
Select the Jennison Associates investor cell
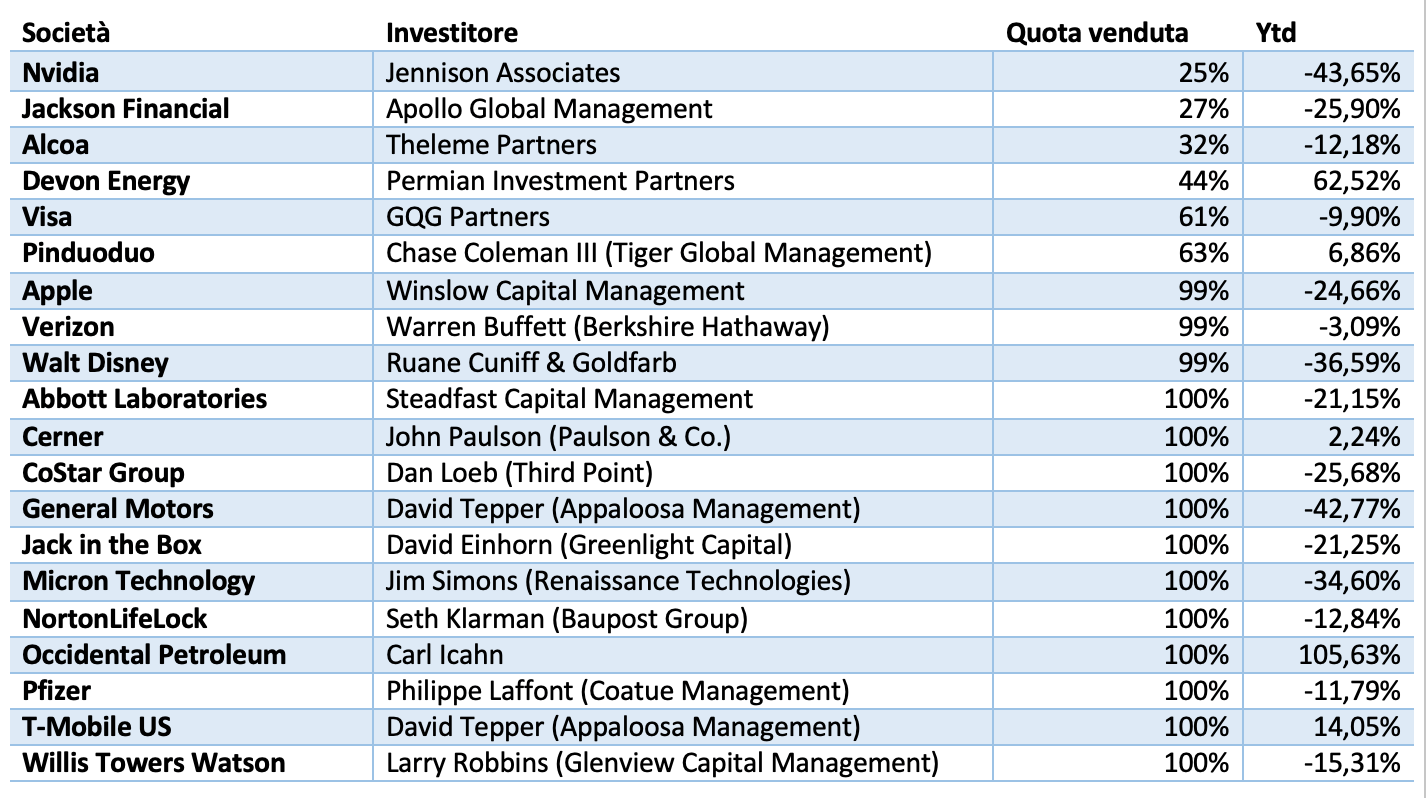point(503,73)
